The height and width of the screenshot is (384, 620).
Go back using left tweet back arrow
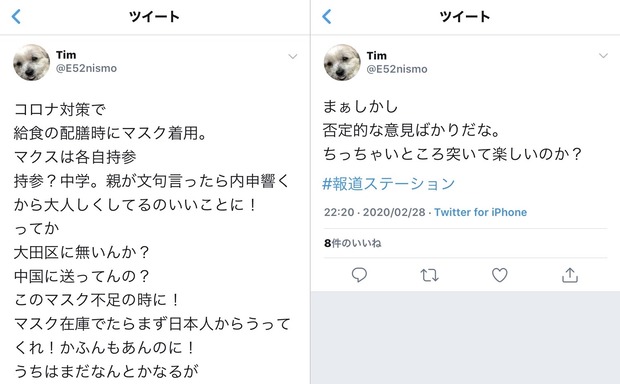[x=16, y=17]
